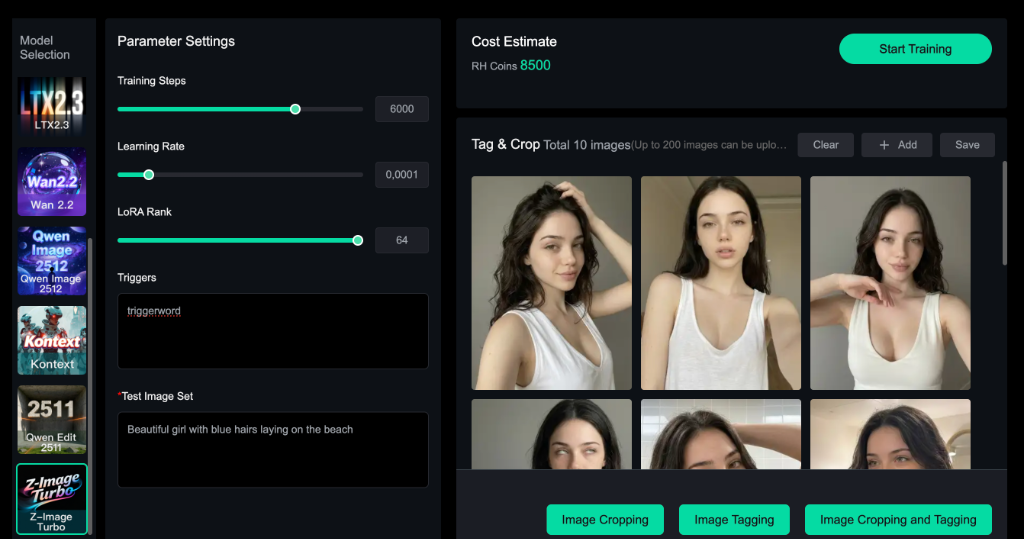The image size is (1024, 539).
Task: Click the LoRA Rank slider handle
Action: (358, 240)
